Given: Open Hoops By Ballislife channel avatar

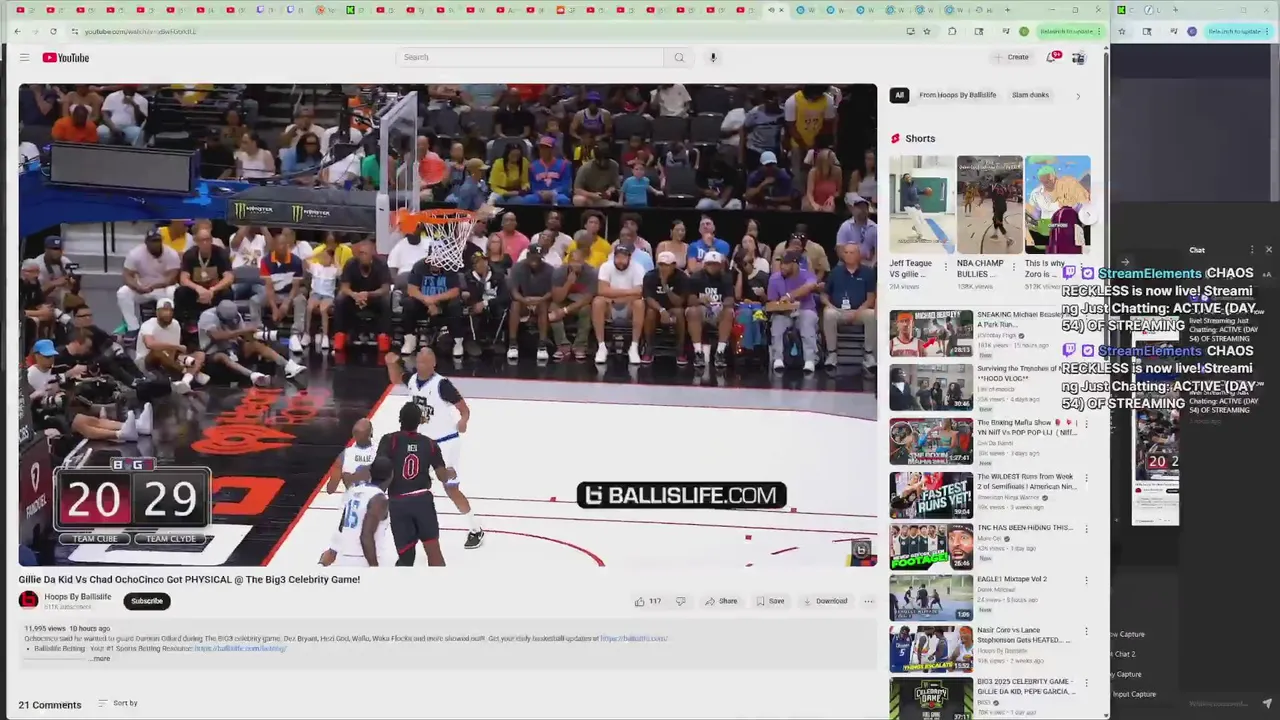Looking at the screenshot, I should pyautogui.click(x=28, y=600).
